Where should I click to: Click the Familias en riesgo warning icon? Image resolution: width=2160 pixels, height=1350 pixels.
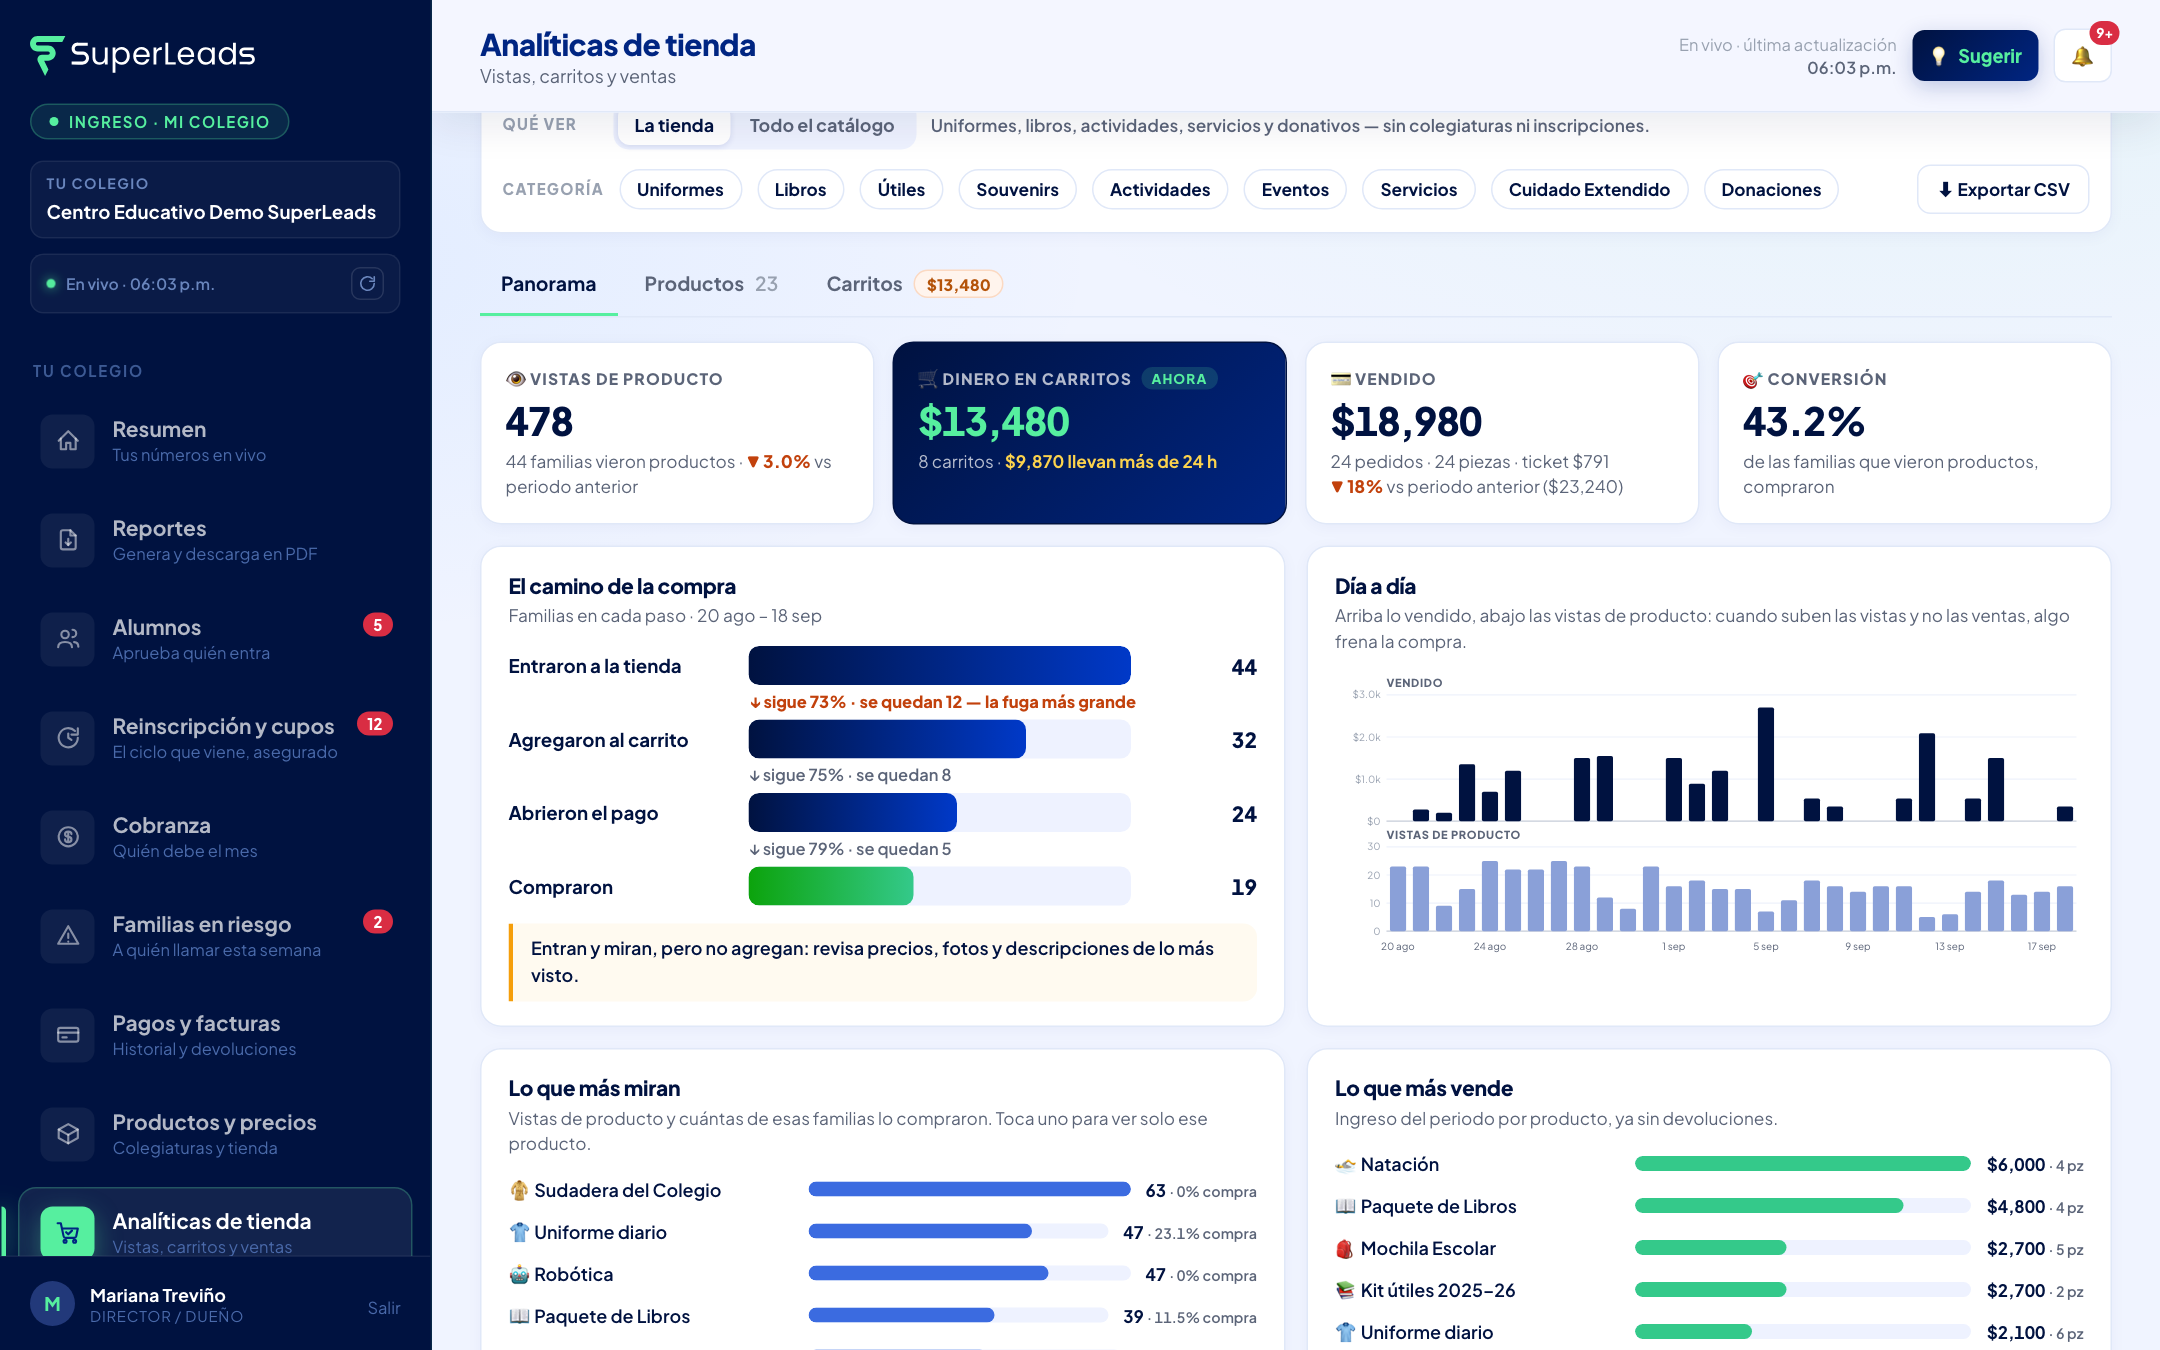tap(68, 936)
